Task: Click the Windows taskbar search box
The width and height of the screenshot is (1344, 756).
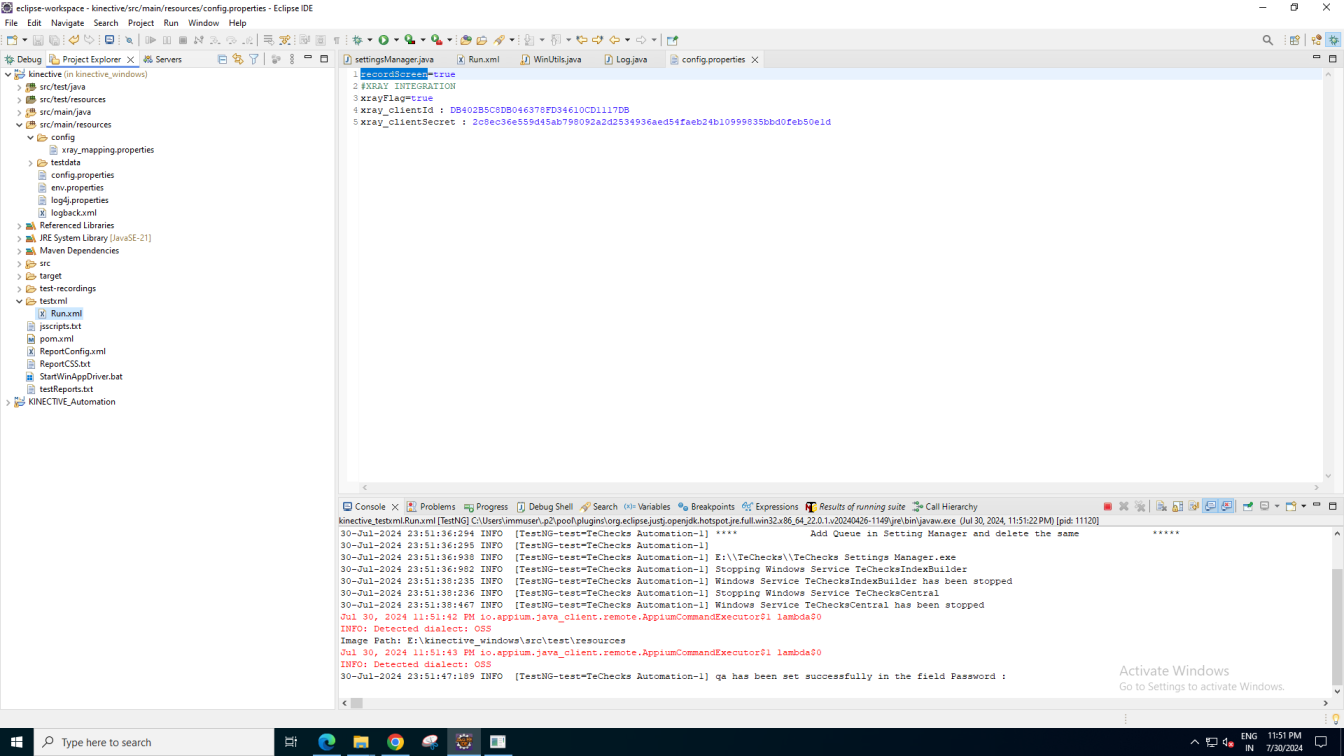Action: click(154, 742)
